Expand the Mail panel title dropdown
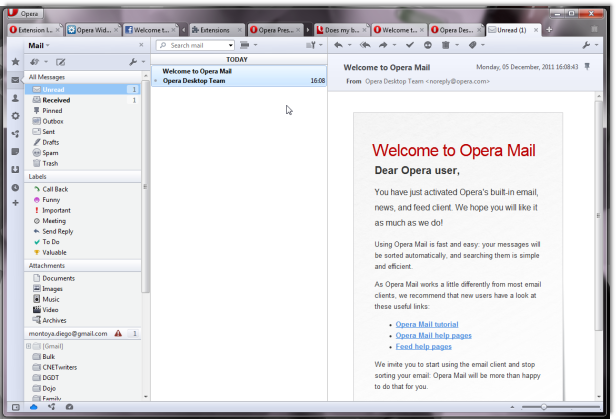Image resolution: width=616 pixels, height=419 pixels. pos(48,46)
